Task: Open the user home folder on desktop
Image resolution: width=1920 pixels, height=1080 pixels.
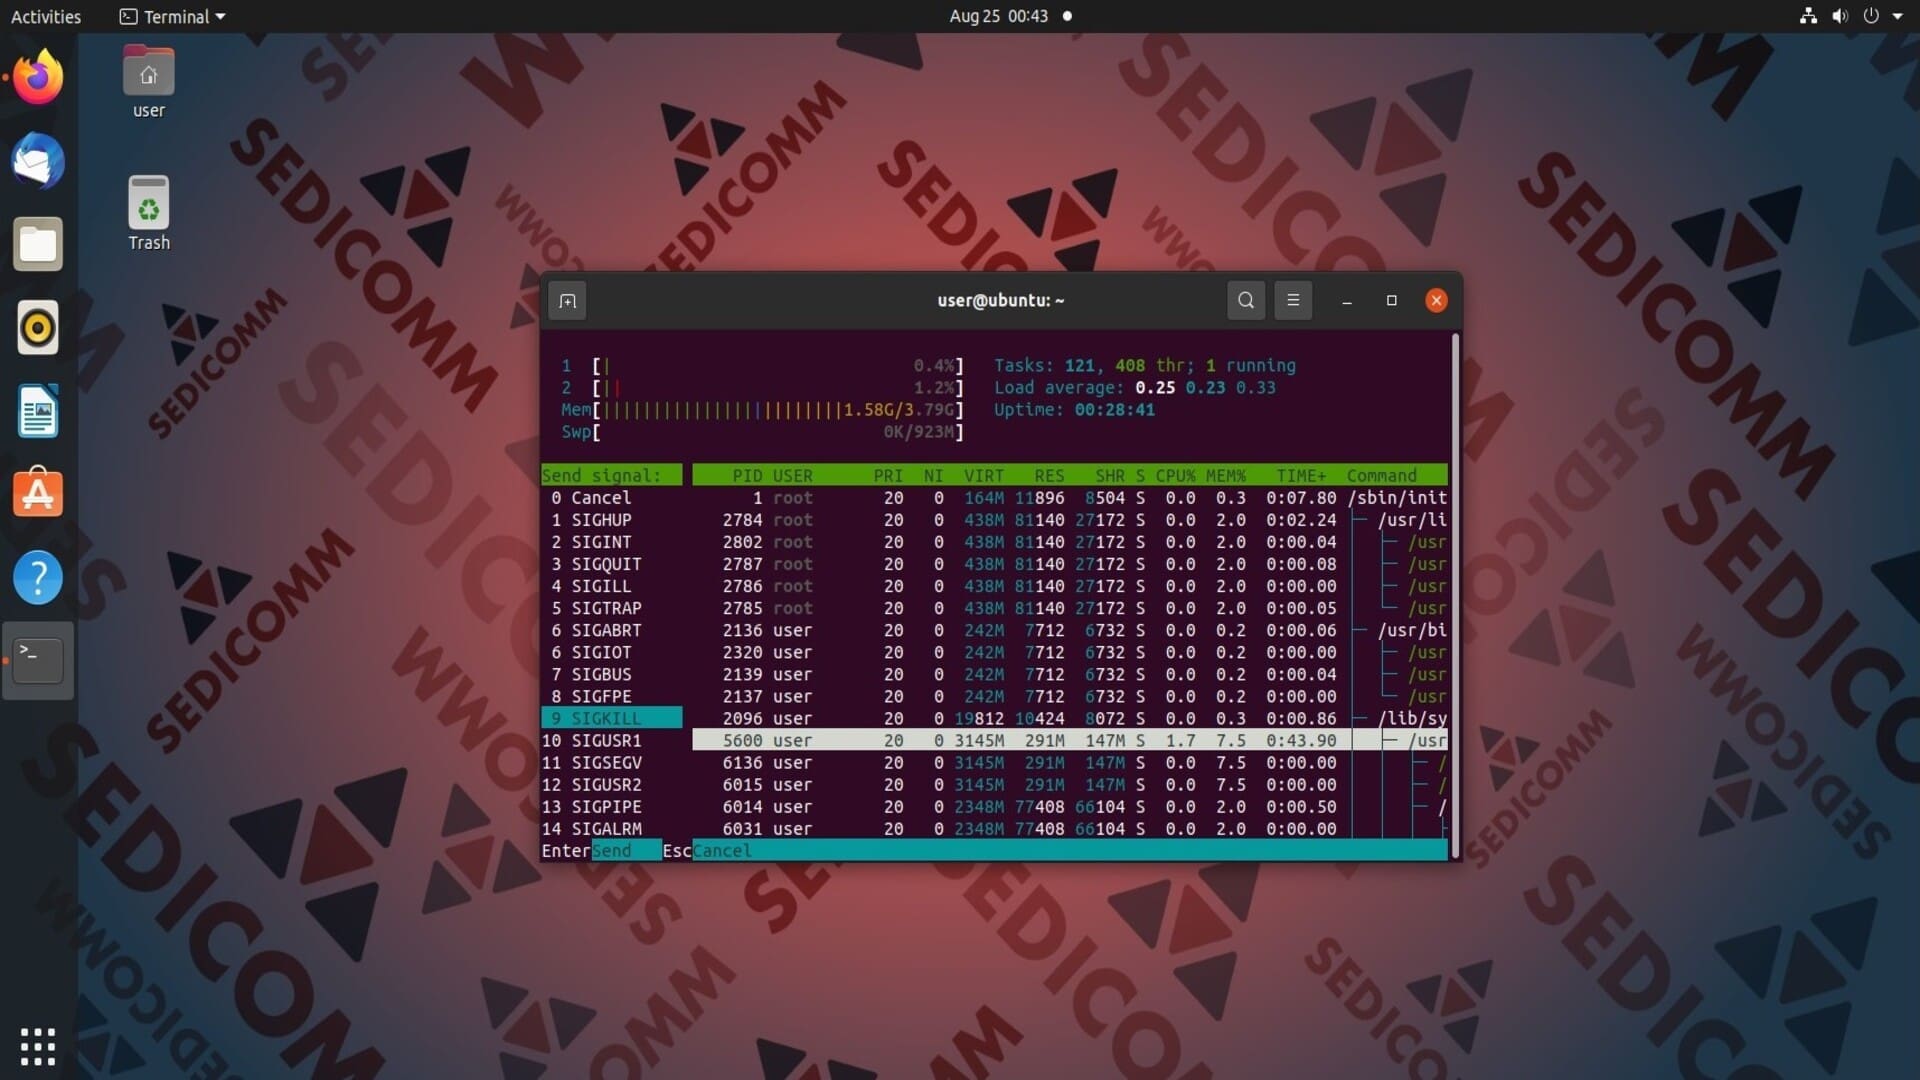Action: click(148, 82)
